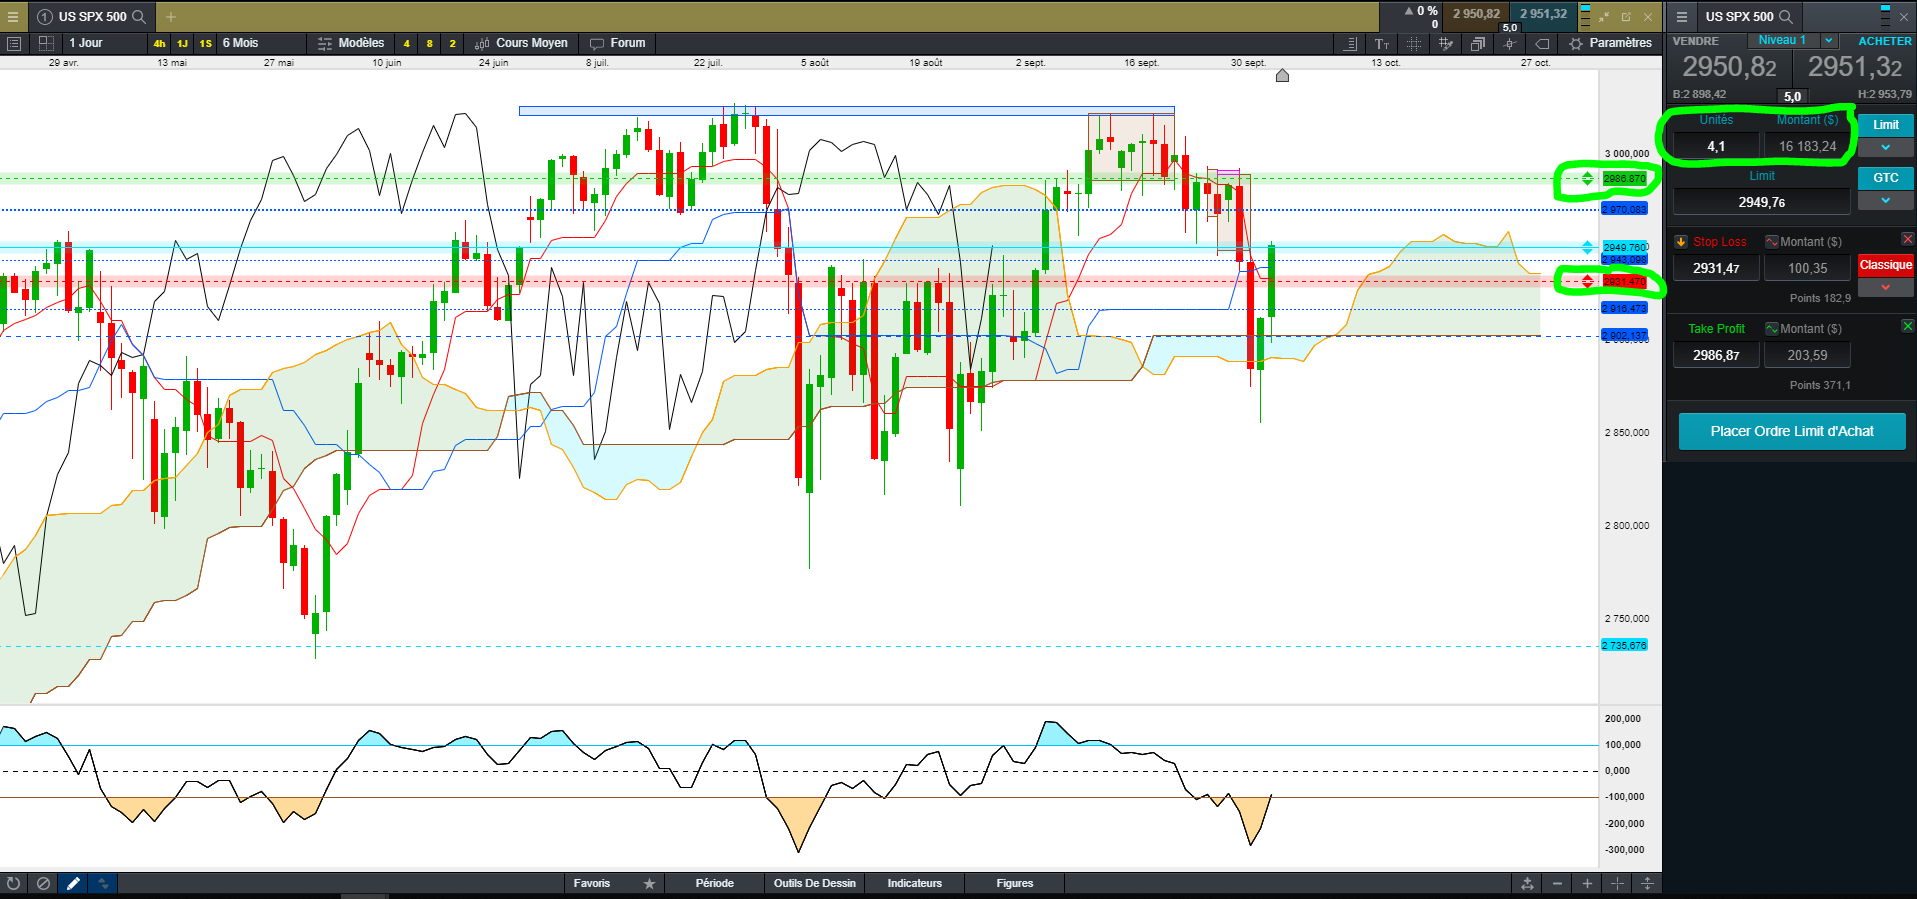The width and height of the screenshot is (1917, 899).
Task: Remove the Take Profit with green X
Action: point(1907,326)
